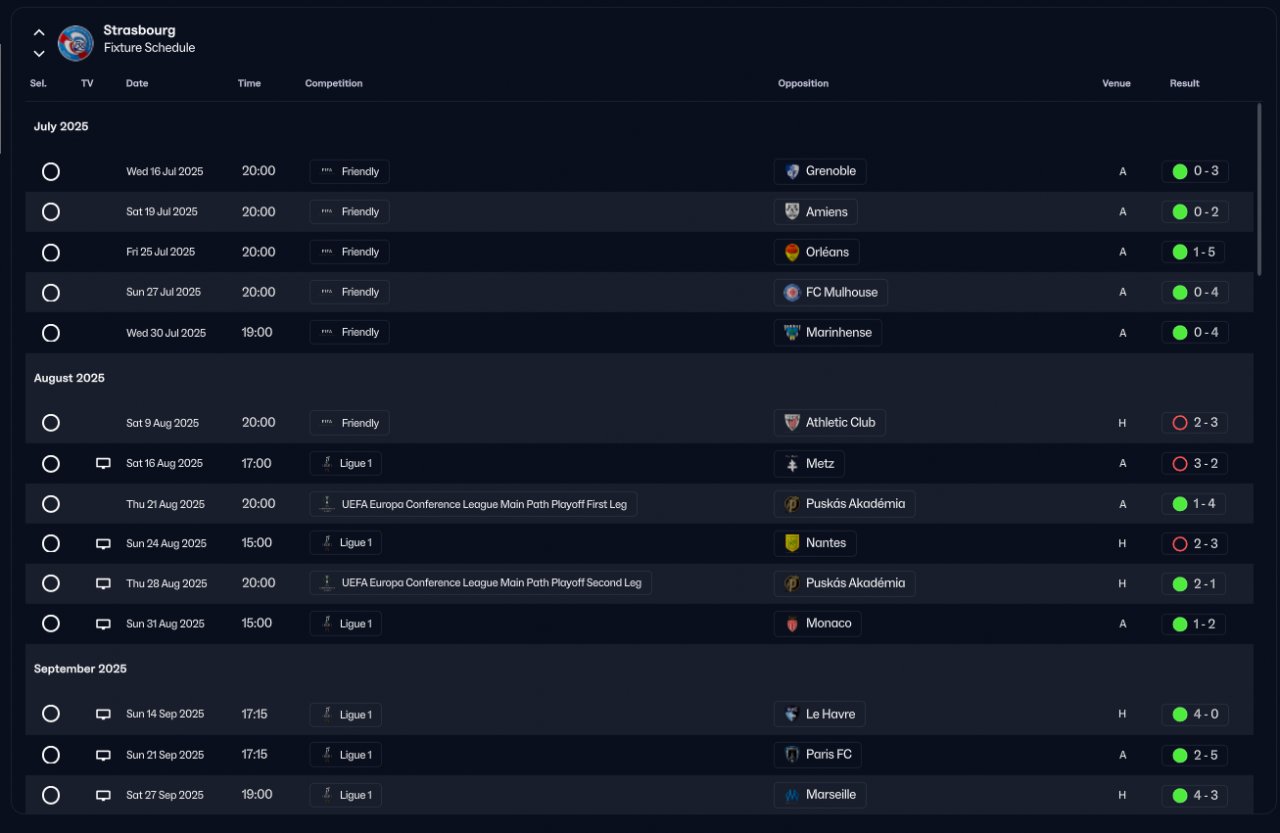
Task: Open the 2 - 5 result against Paris FC
Action: click(1195, 755)
